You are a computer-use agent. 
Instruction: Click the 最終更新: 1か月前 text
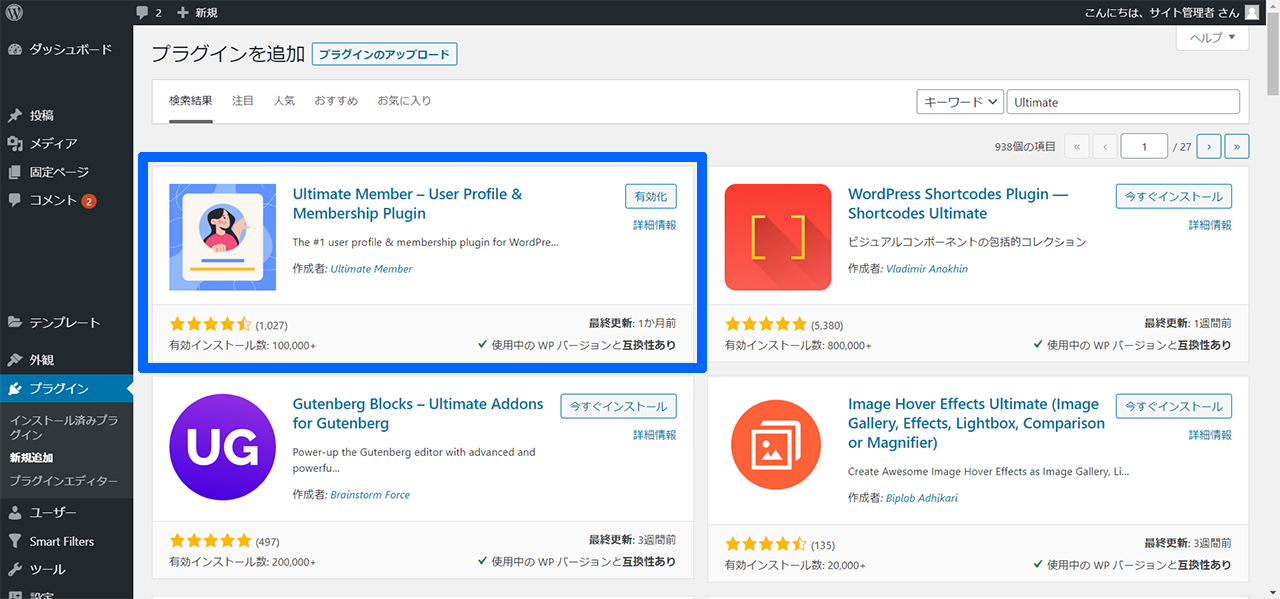click(x=632, y=324)
